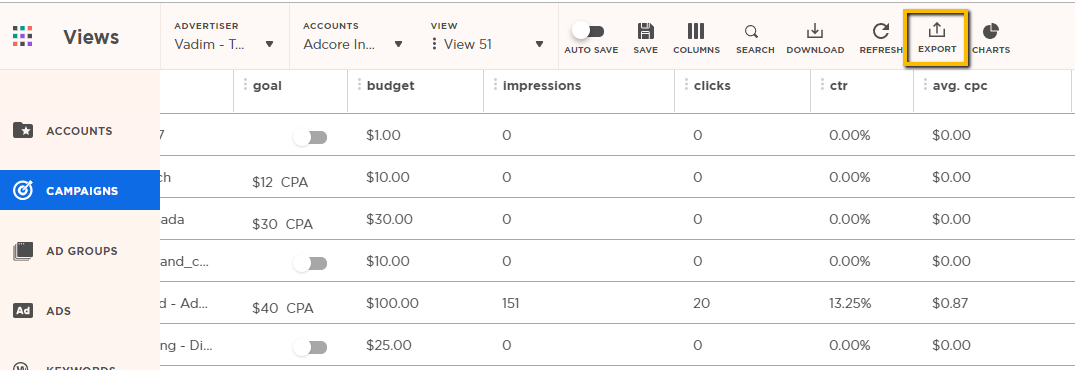Viewport: 1075px width, 370px height.
Task: Open Ad Groups section
Action: [80, 251]
